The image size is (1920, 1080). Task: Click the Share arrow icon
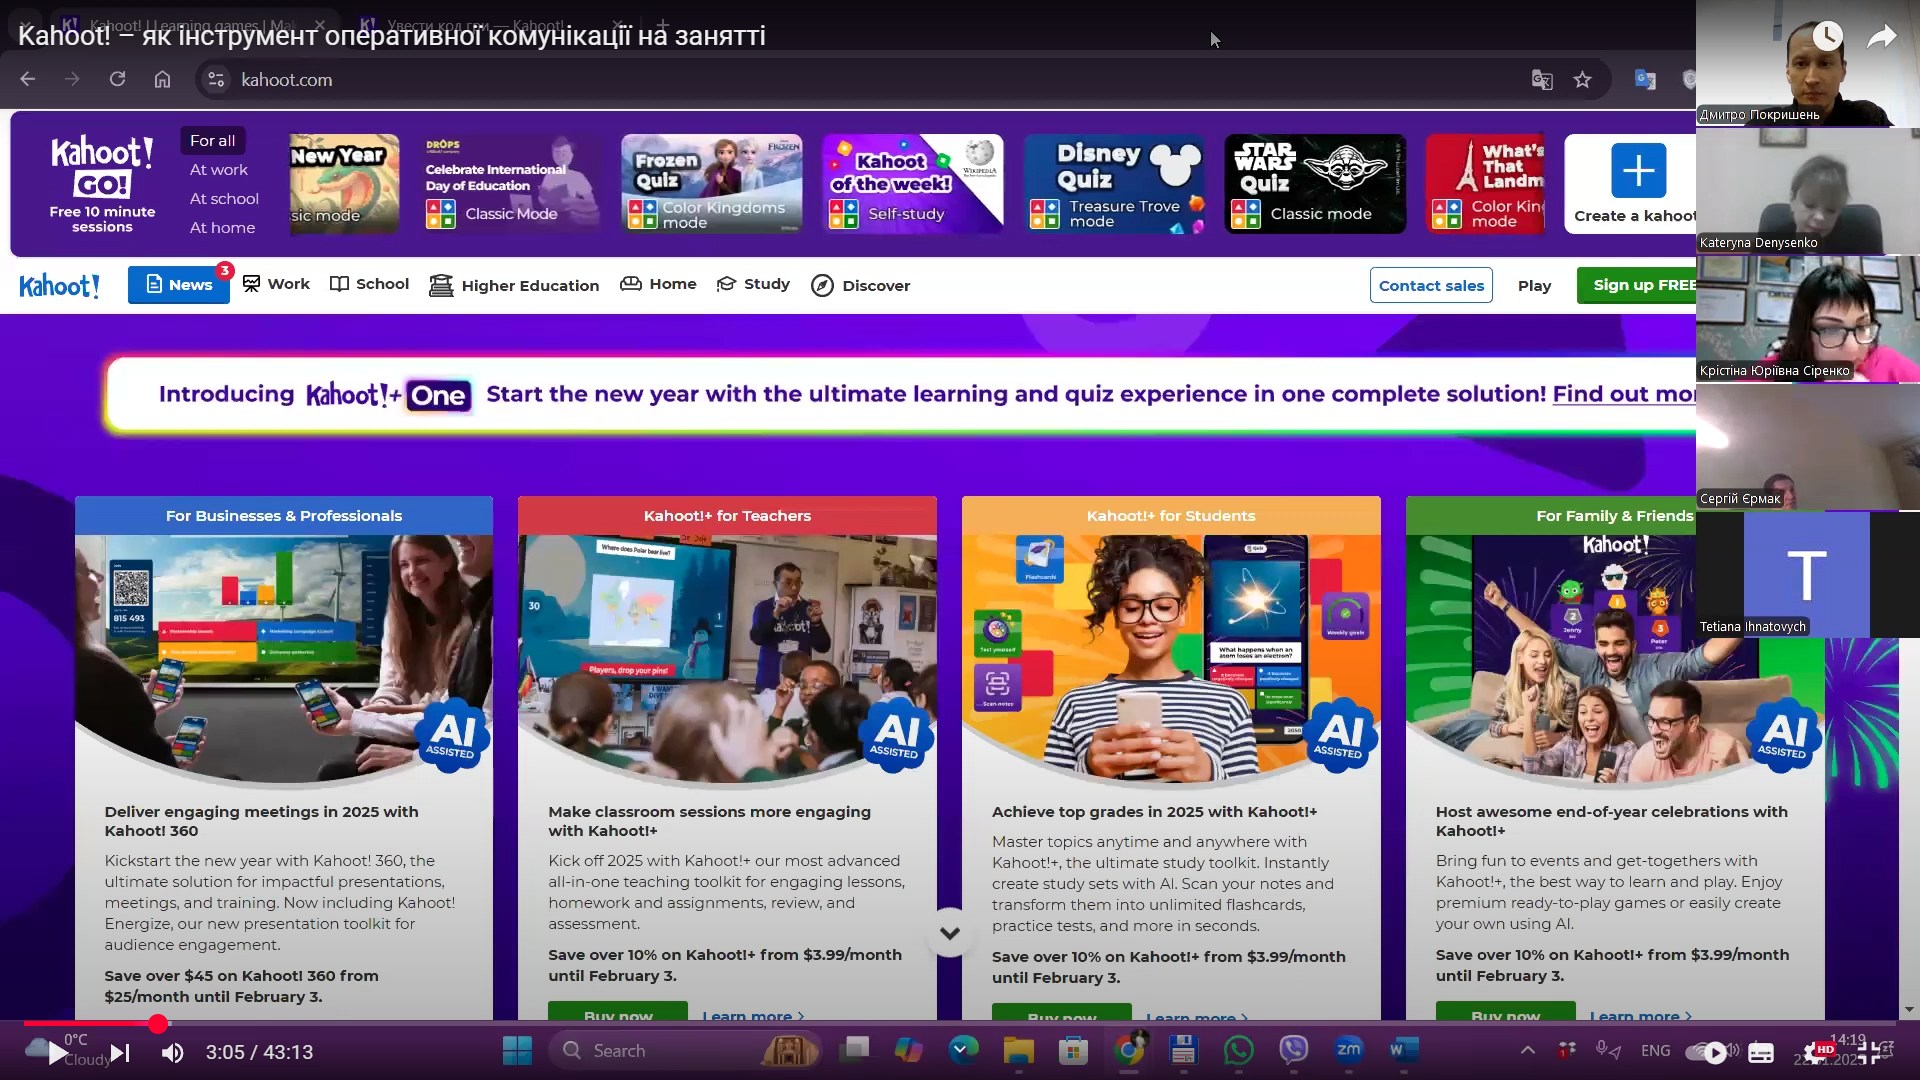point(1882,37)
